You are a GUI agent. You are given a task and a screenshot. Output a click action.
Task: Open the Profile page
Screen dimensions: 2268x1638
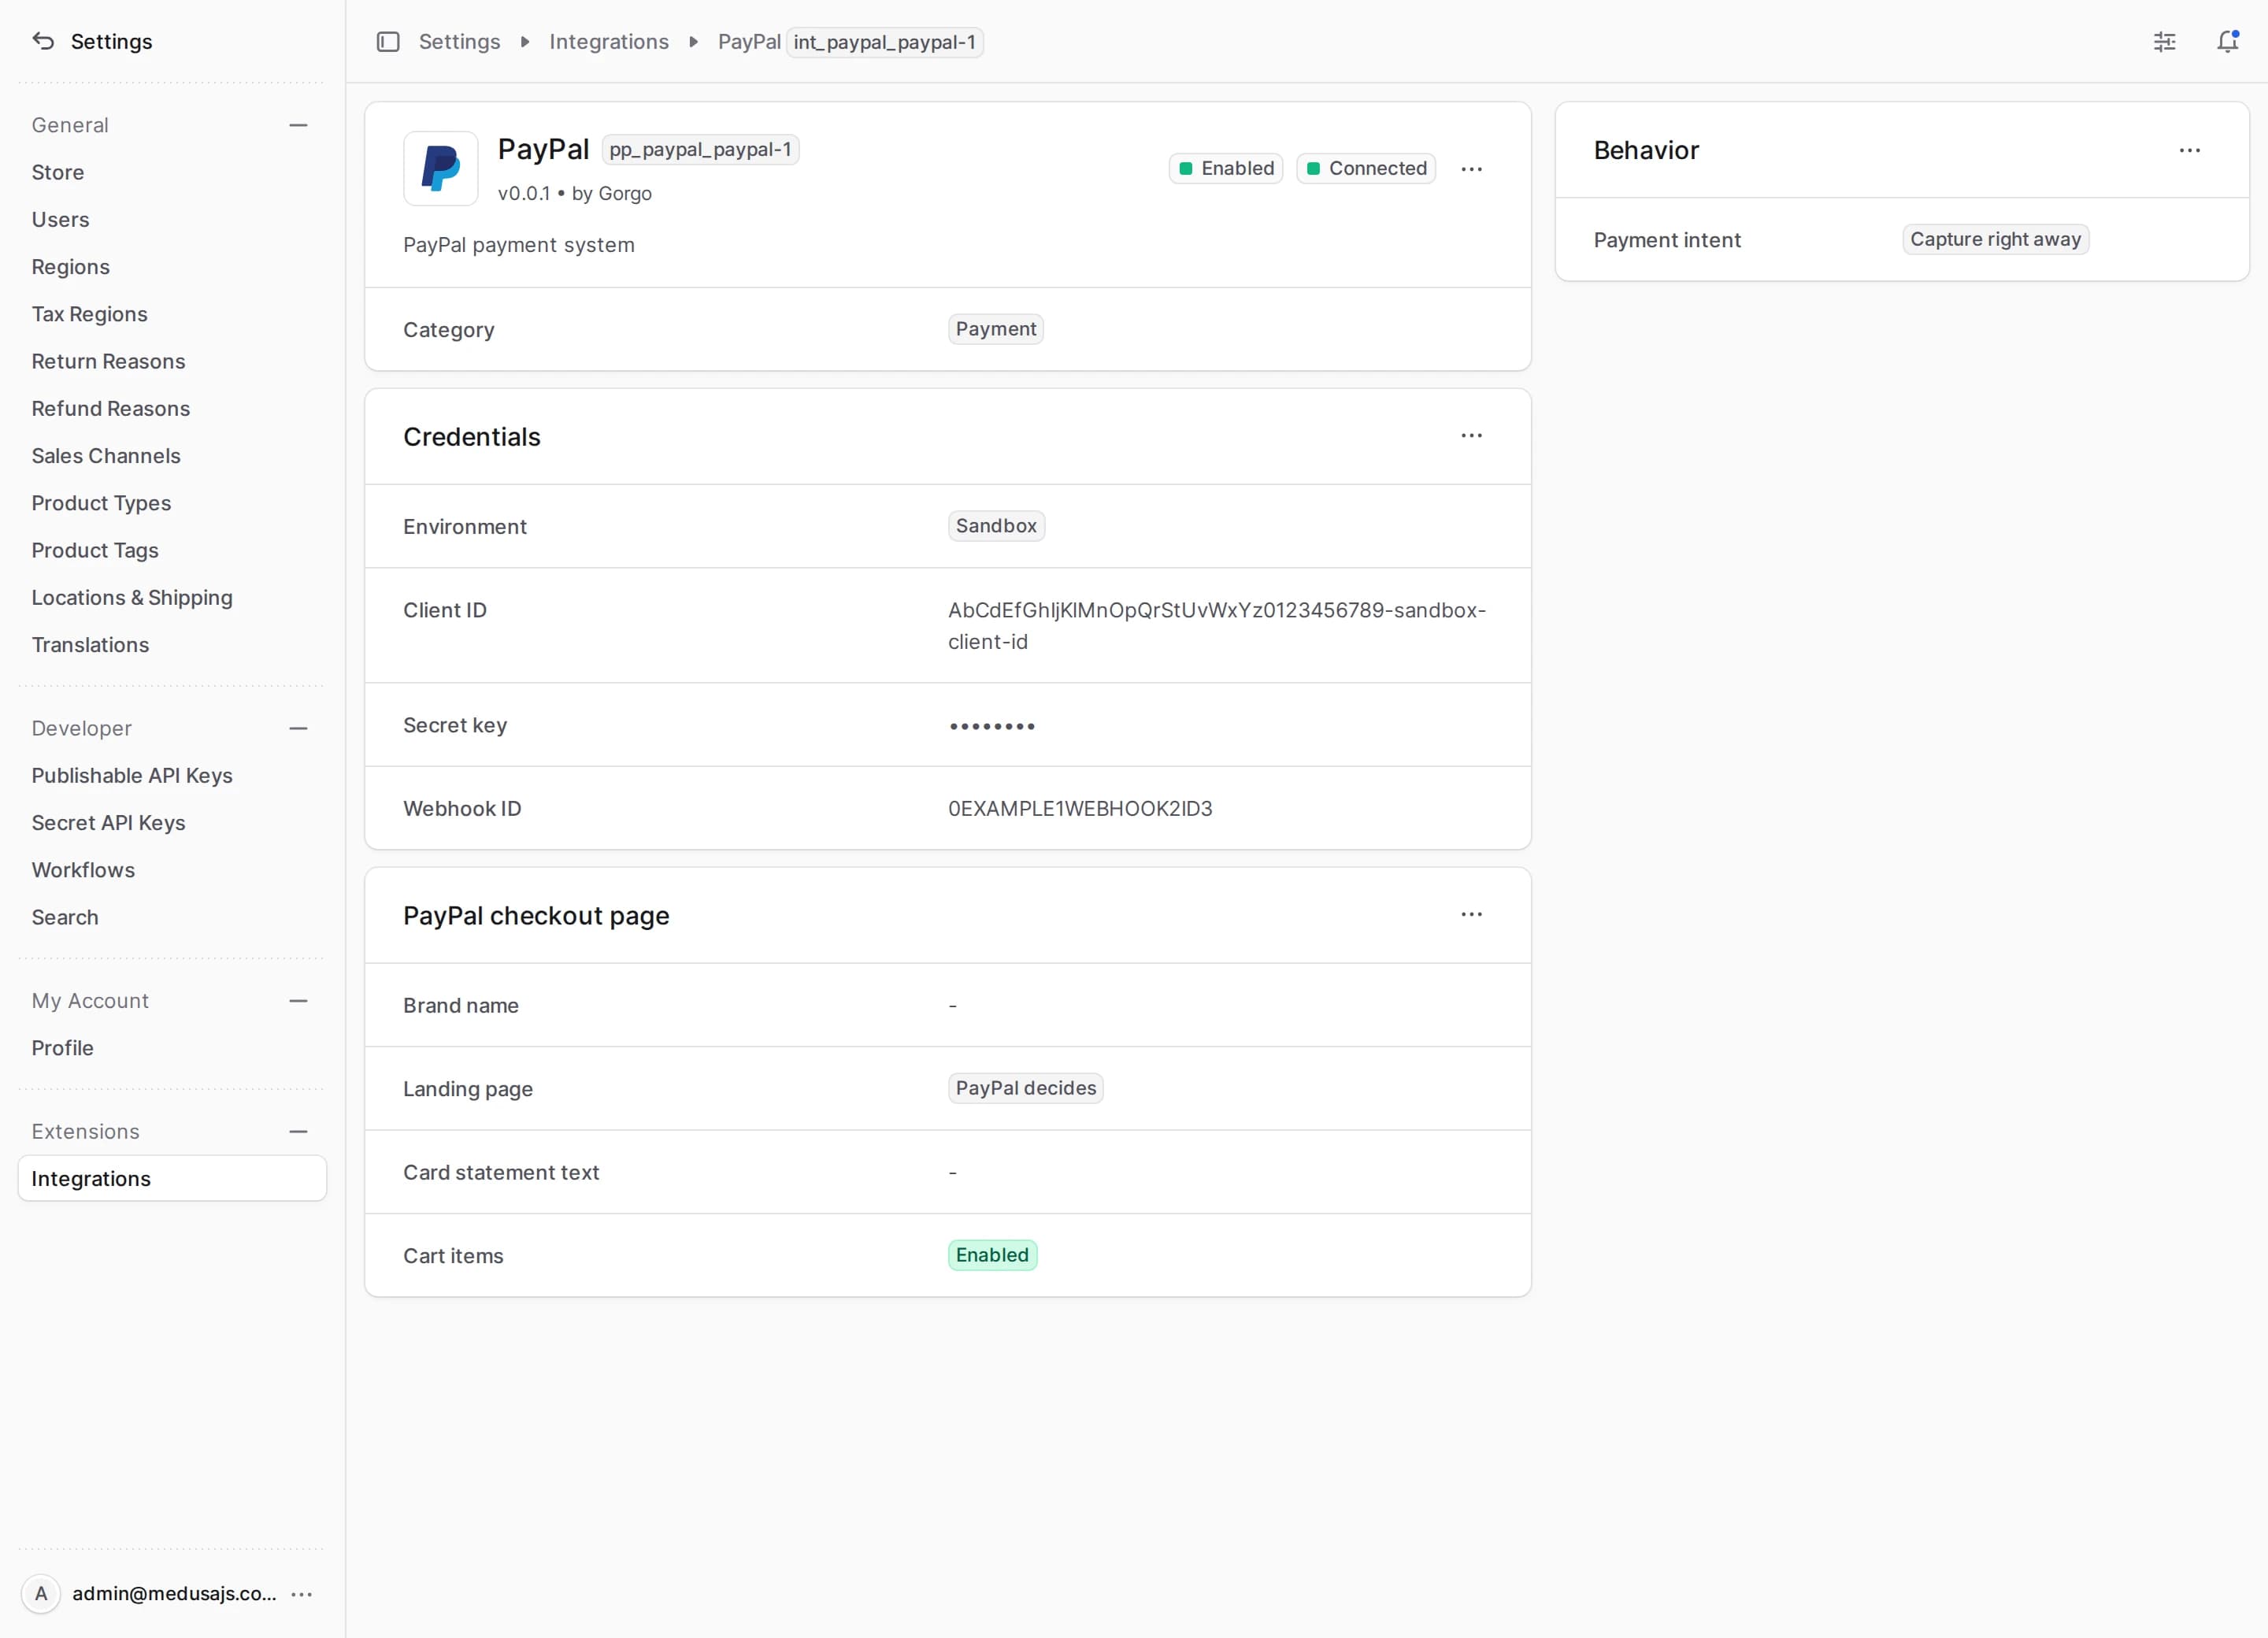click(x=172, y=1048)
